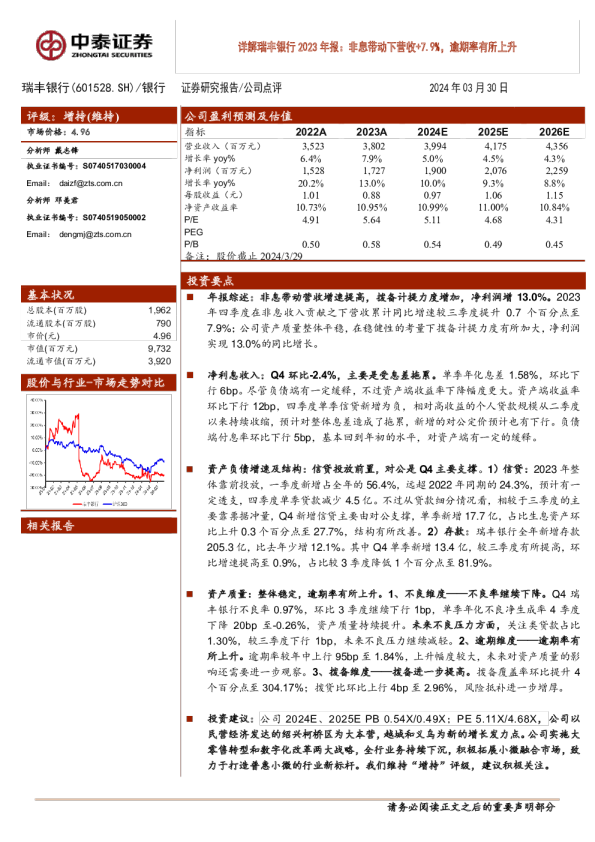Click the 营业收入(百万元) row label
This screenshot has height=842, width=595.
(222, 146)
